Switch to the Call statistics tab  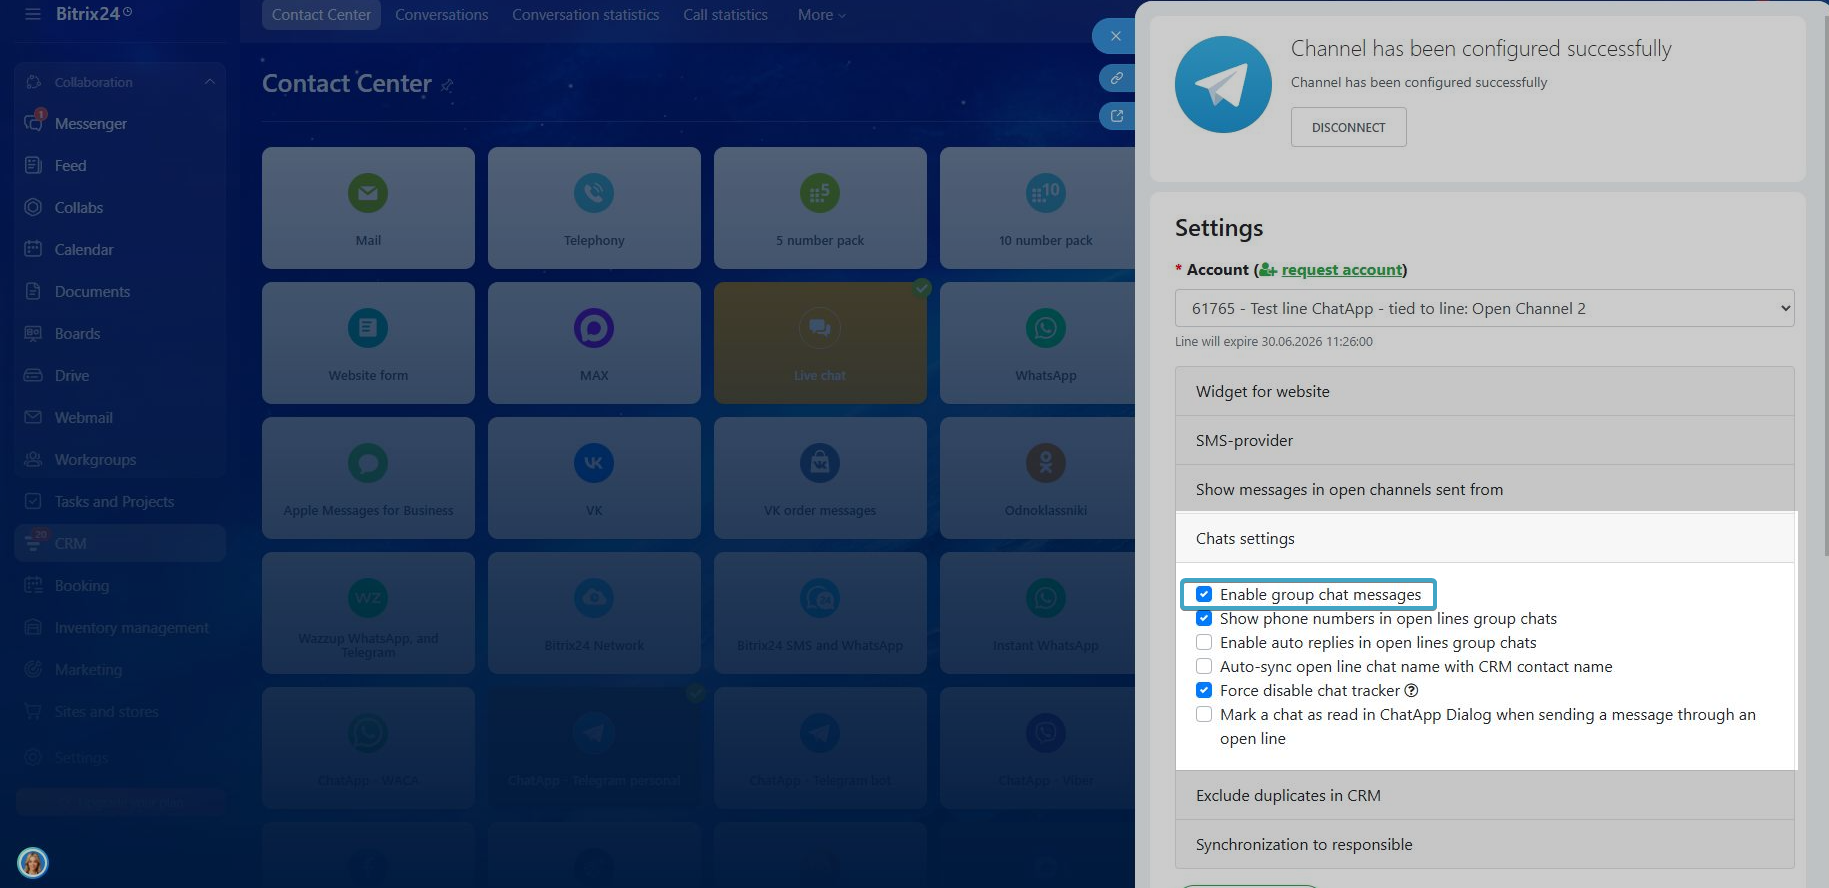(725, 15)
